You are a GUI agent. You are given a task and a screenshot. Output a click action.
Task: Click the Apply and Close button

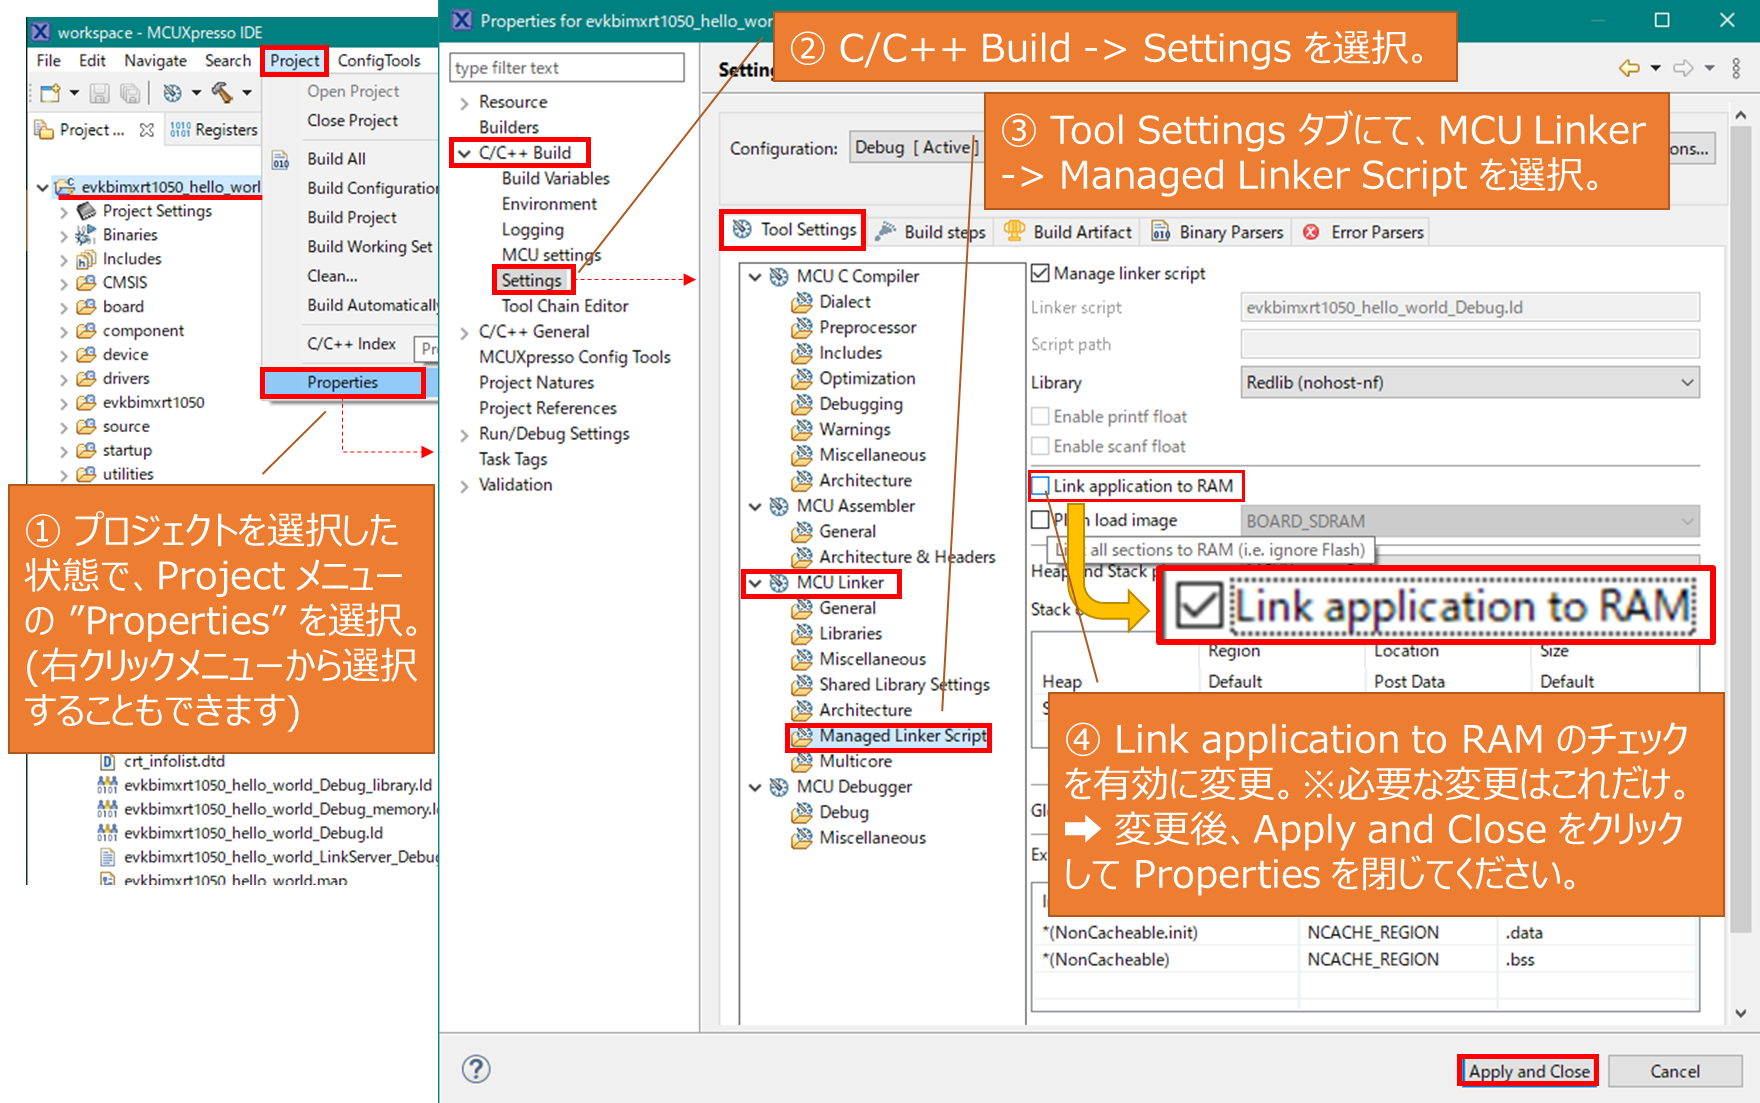click(1528, 1071)
